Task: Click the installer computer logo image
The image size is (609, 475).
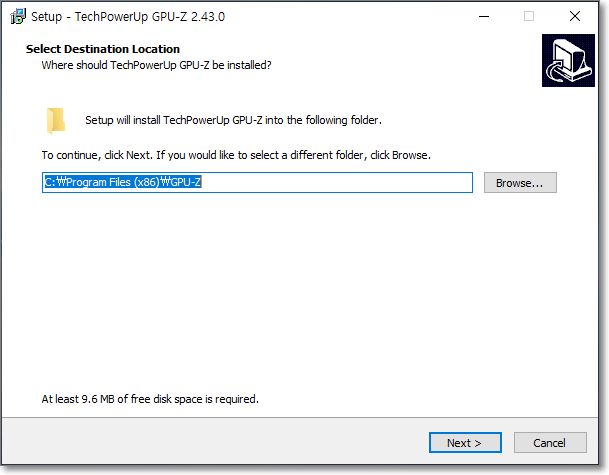Action: pos(568,60)
